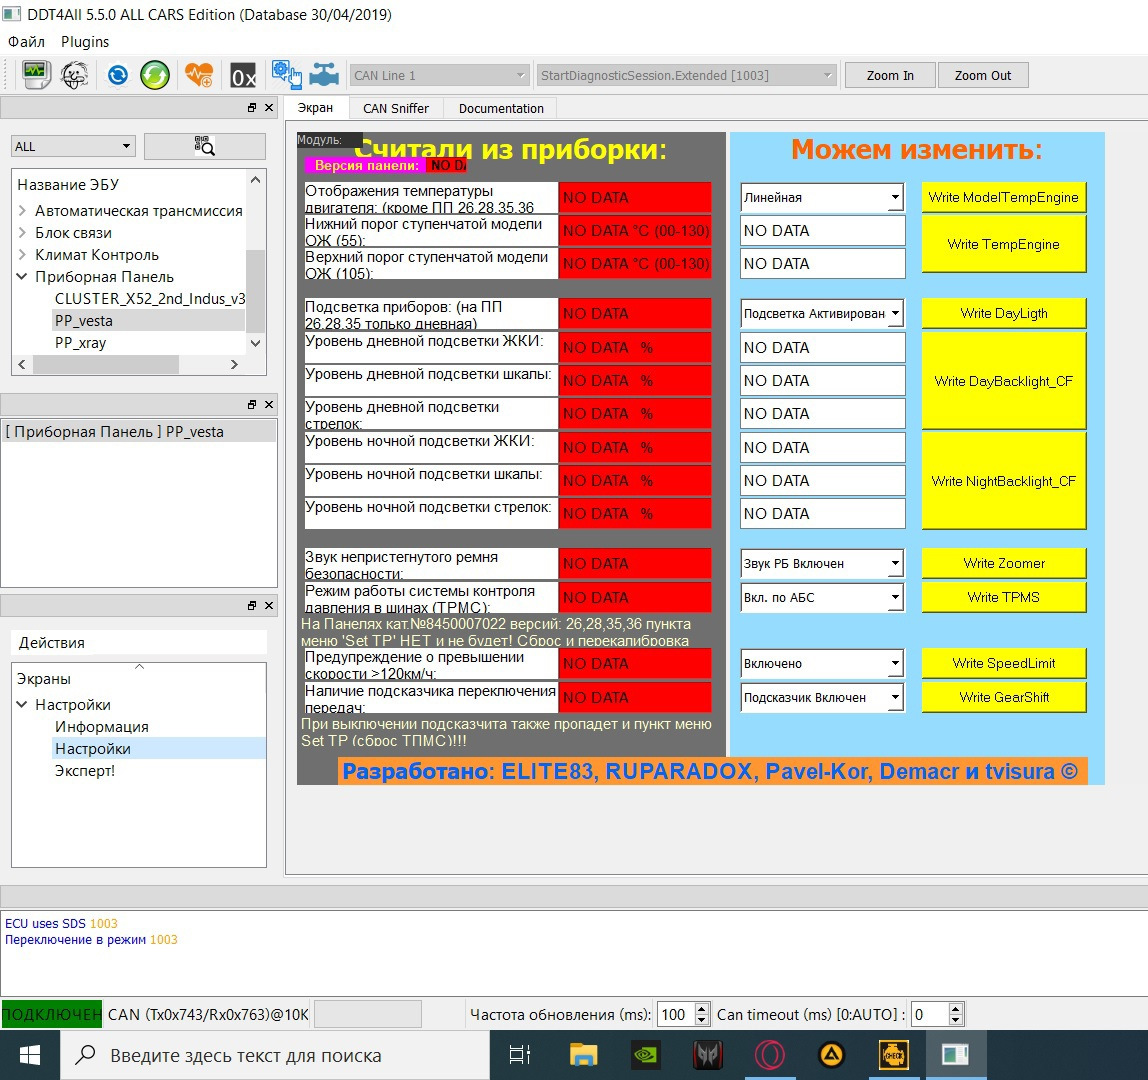The image size is (1148, 1080).
Task: Open the StartDiagnosticSession.Extended dropdown
Action: [686, 75]
